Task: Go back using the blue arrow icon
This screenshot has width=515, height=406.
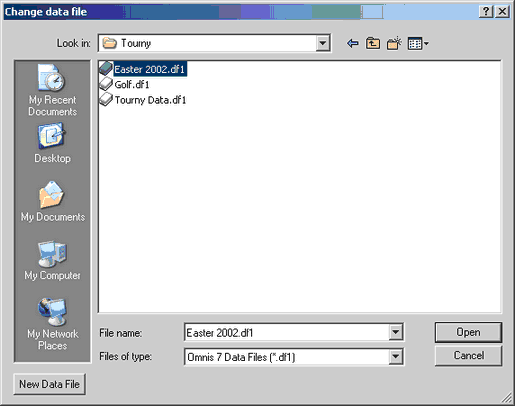Action: (353, 43)
